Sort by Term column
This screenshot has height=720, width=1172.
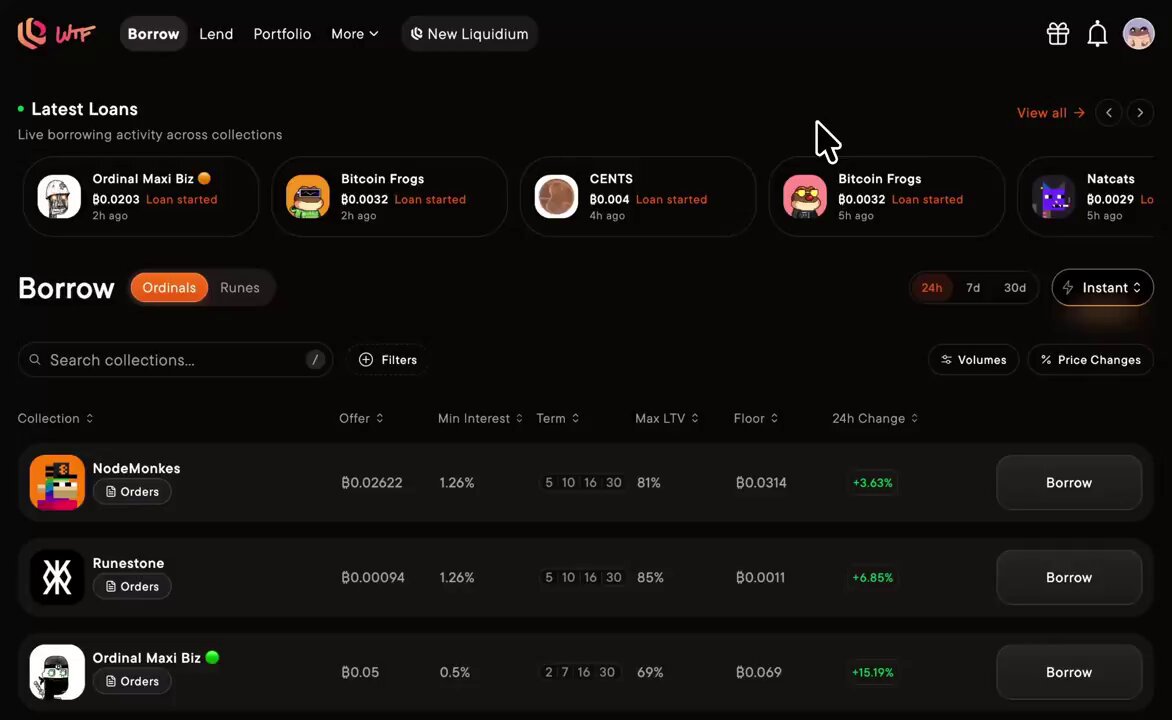[x=558, y=419]
